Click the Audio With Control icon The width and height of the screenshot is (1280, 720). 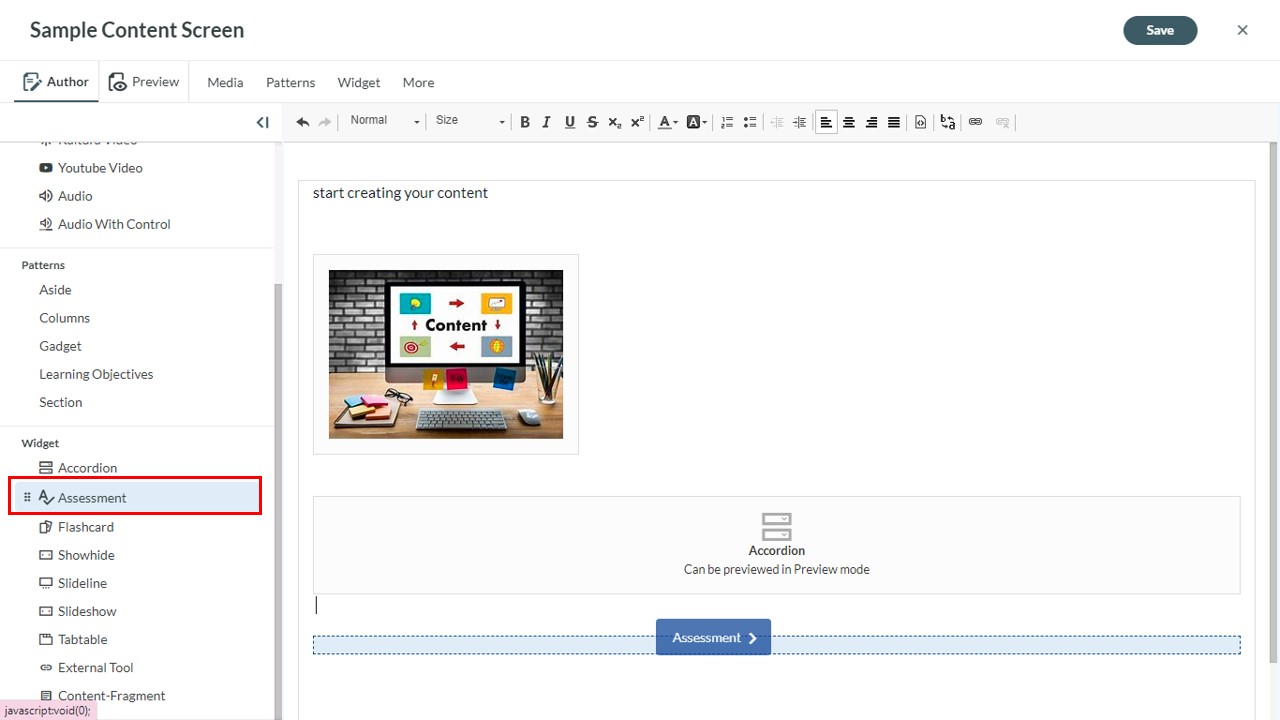(46, 224)
